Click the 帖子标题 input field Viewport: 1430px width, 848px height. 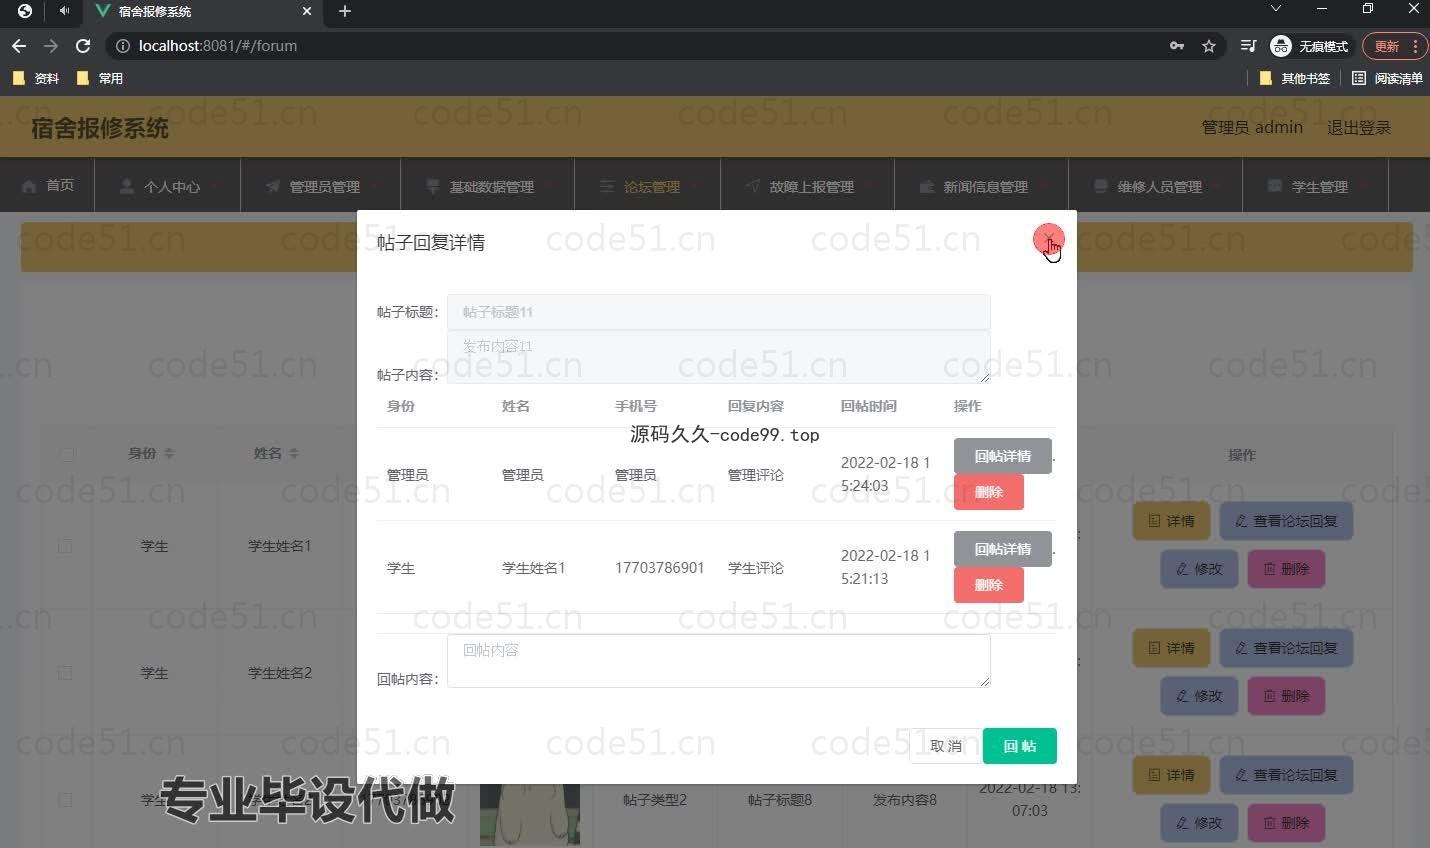718,312
